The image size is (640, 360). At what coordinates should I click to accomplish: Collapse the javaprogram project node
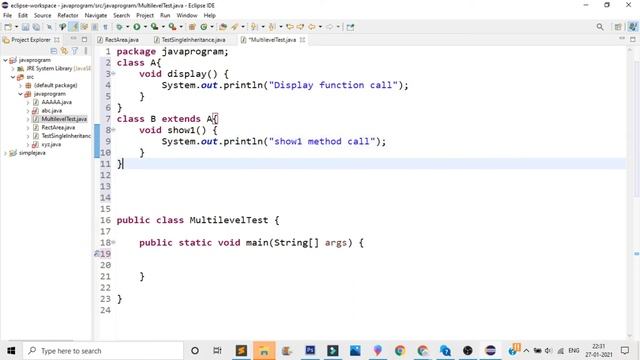point(5,60)
